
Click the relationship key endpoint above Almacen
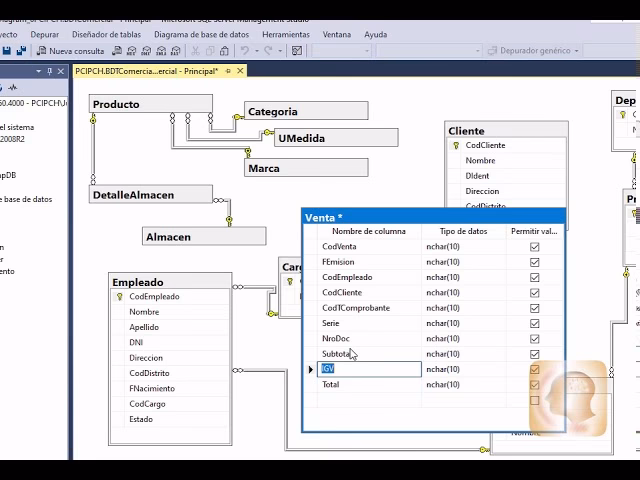coord(229,221)
